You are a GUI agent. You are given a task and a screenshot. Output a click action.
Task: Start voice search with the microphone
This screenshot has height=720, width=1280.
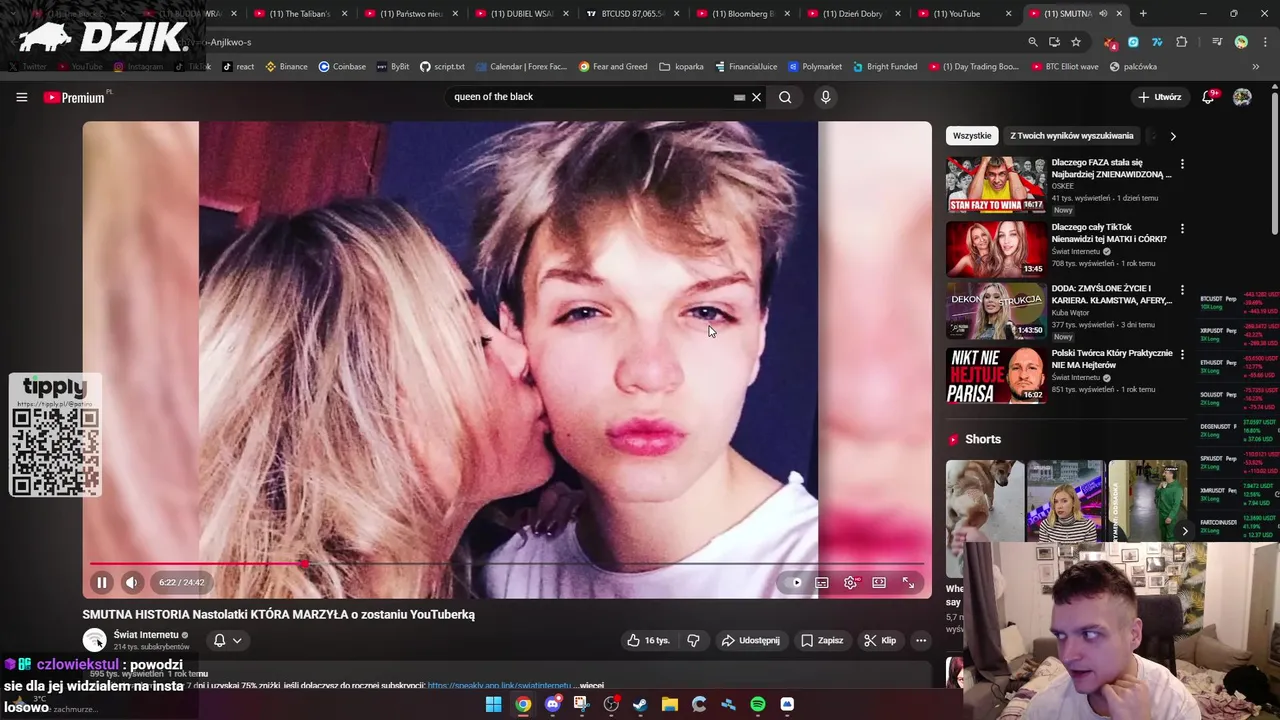(x=825, y=97)
